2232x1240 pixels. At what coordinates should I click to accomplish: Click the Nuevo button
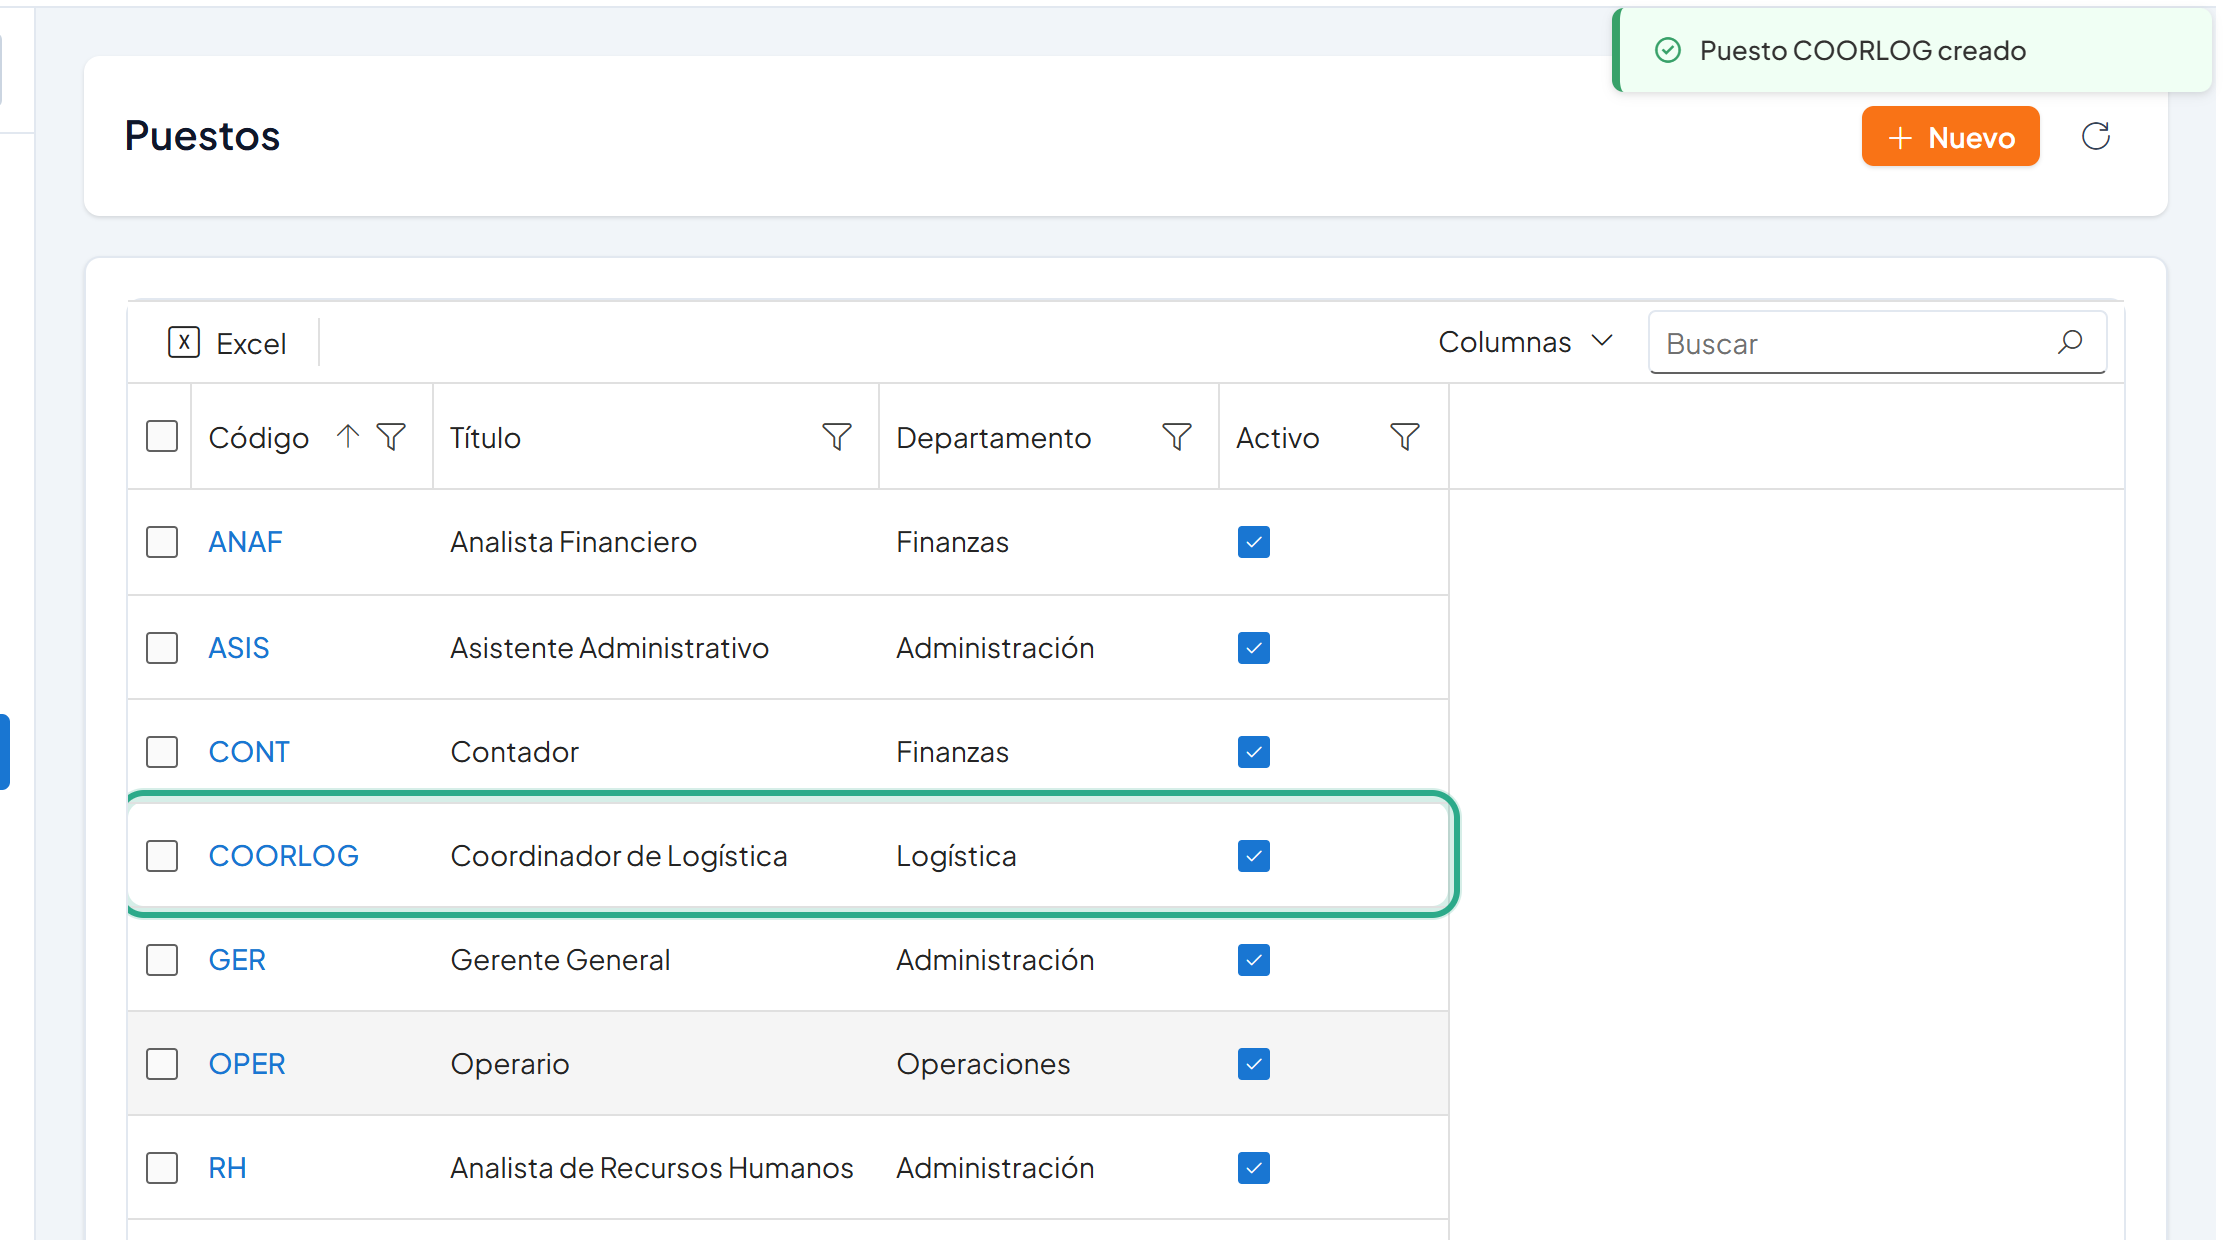coord(1950,136)
